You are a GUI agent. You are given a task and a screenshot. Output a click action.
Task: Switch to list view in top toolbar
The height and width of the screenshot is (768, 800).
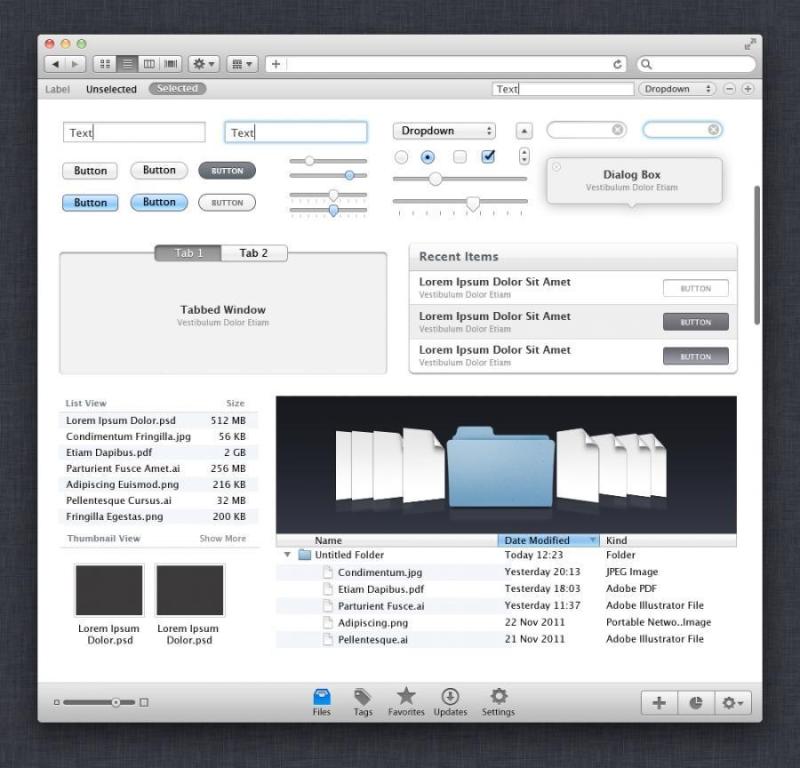tap(128, 64)
